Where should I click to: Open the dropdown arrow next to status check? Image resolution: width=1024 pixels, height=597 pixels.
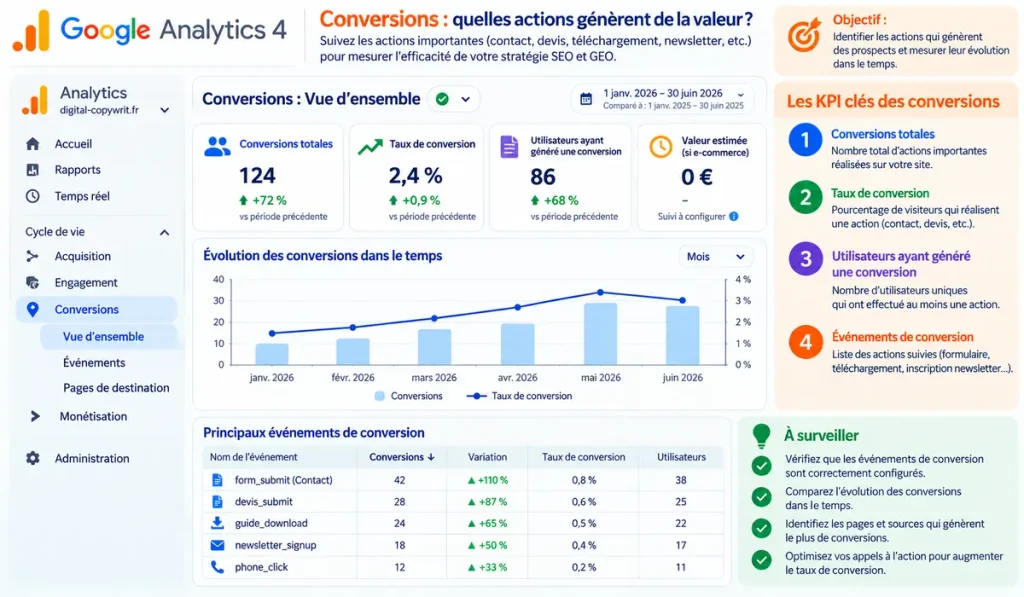(x=466, y=100)
